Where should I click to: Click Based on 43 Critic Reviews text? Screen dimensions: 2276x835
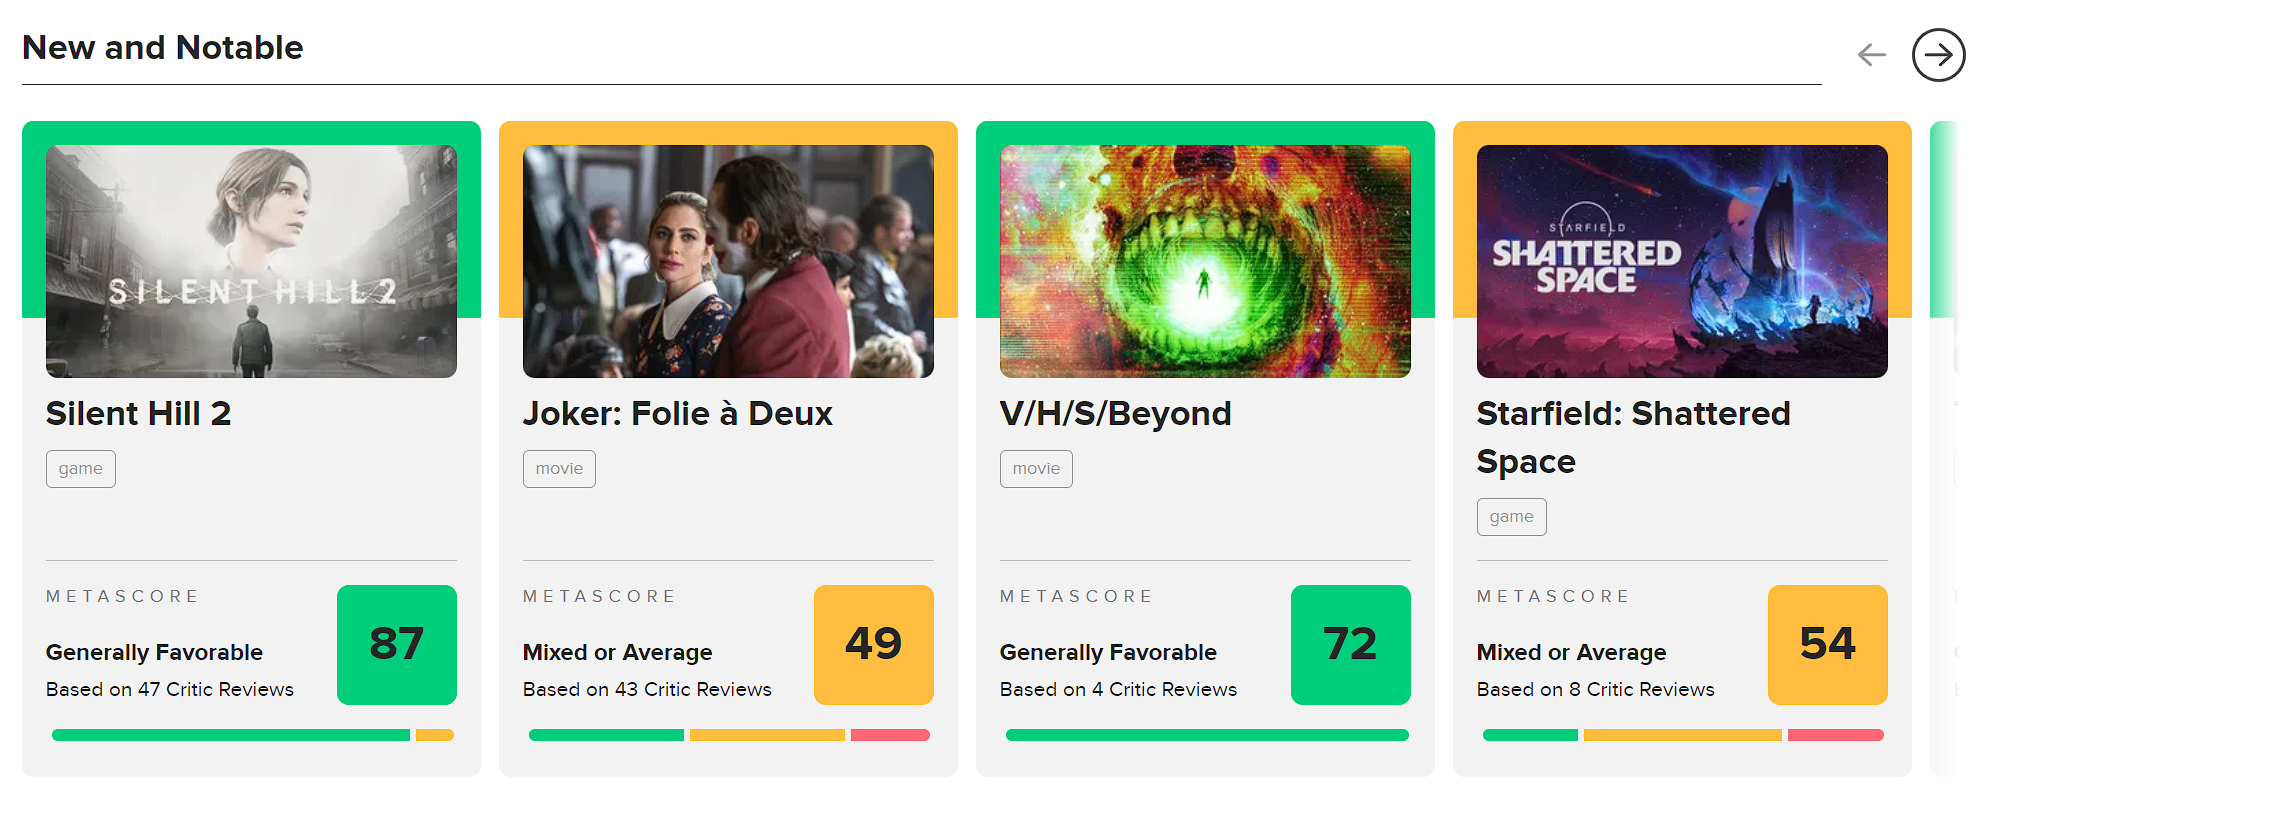pos(647,689)
